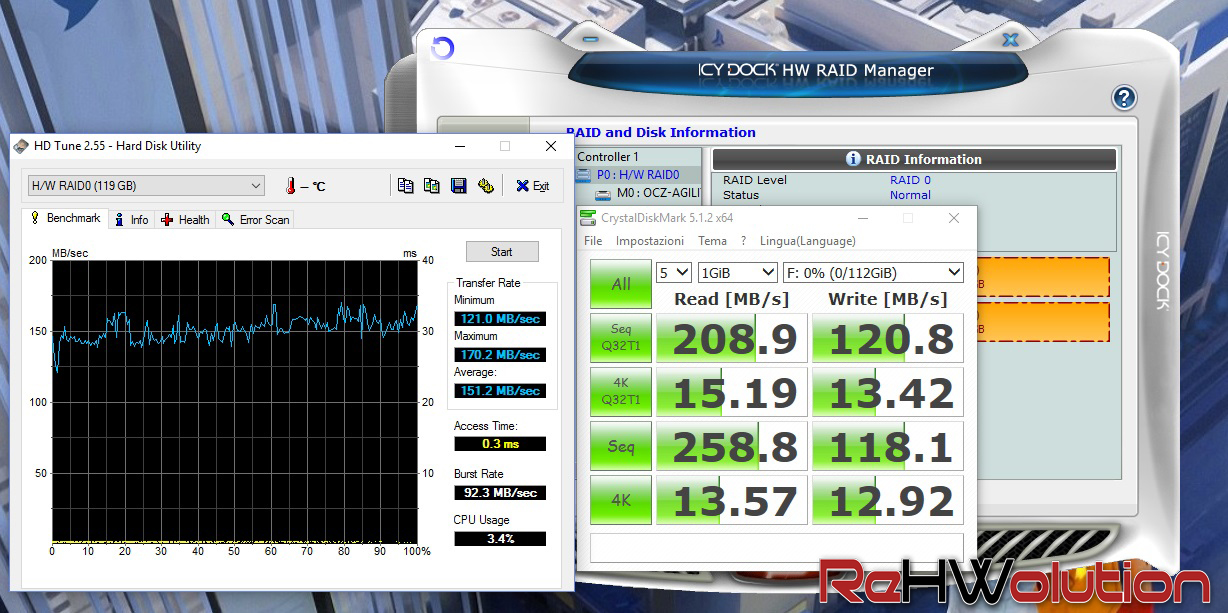The width and height of the screenshot is (1228, 613).
Task: Click the 258.8 Seq read result
Action: (731, 446)
